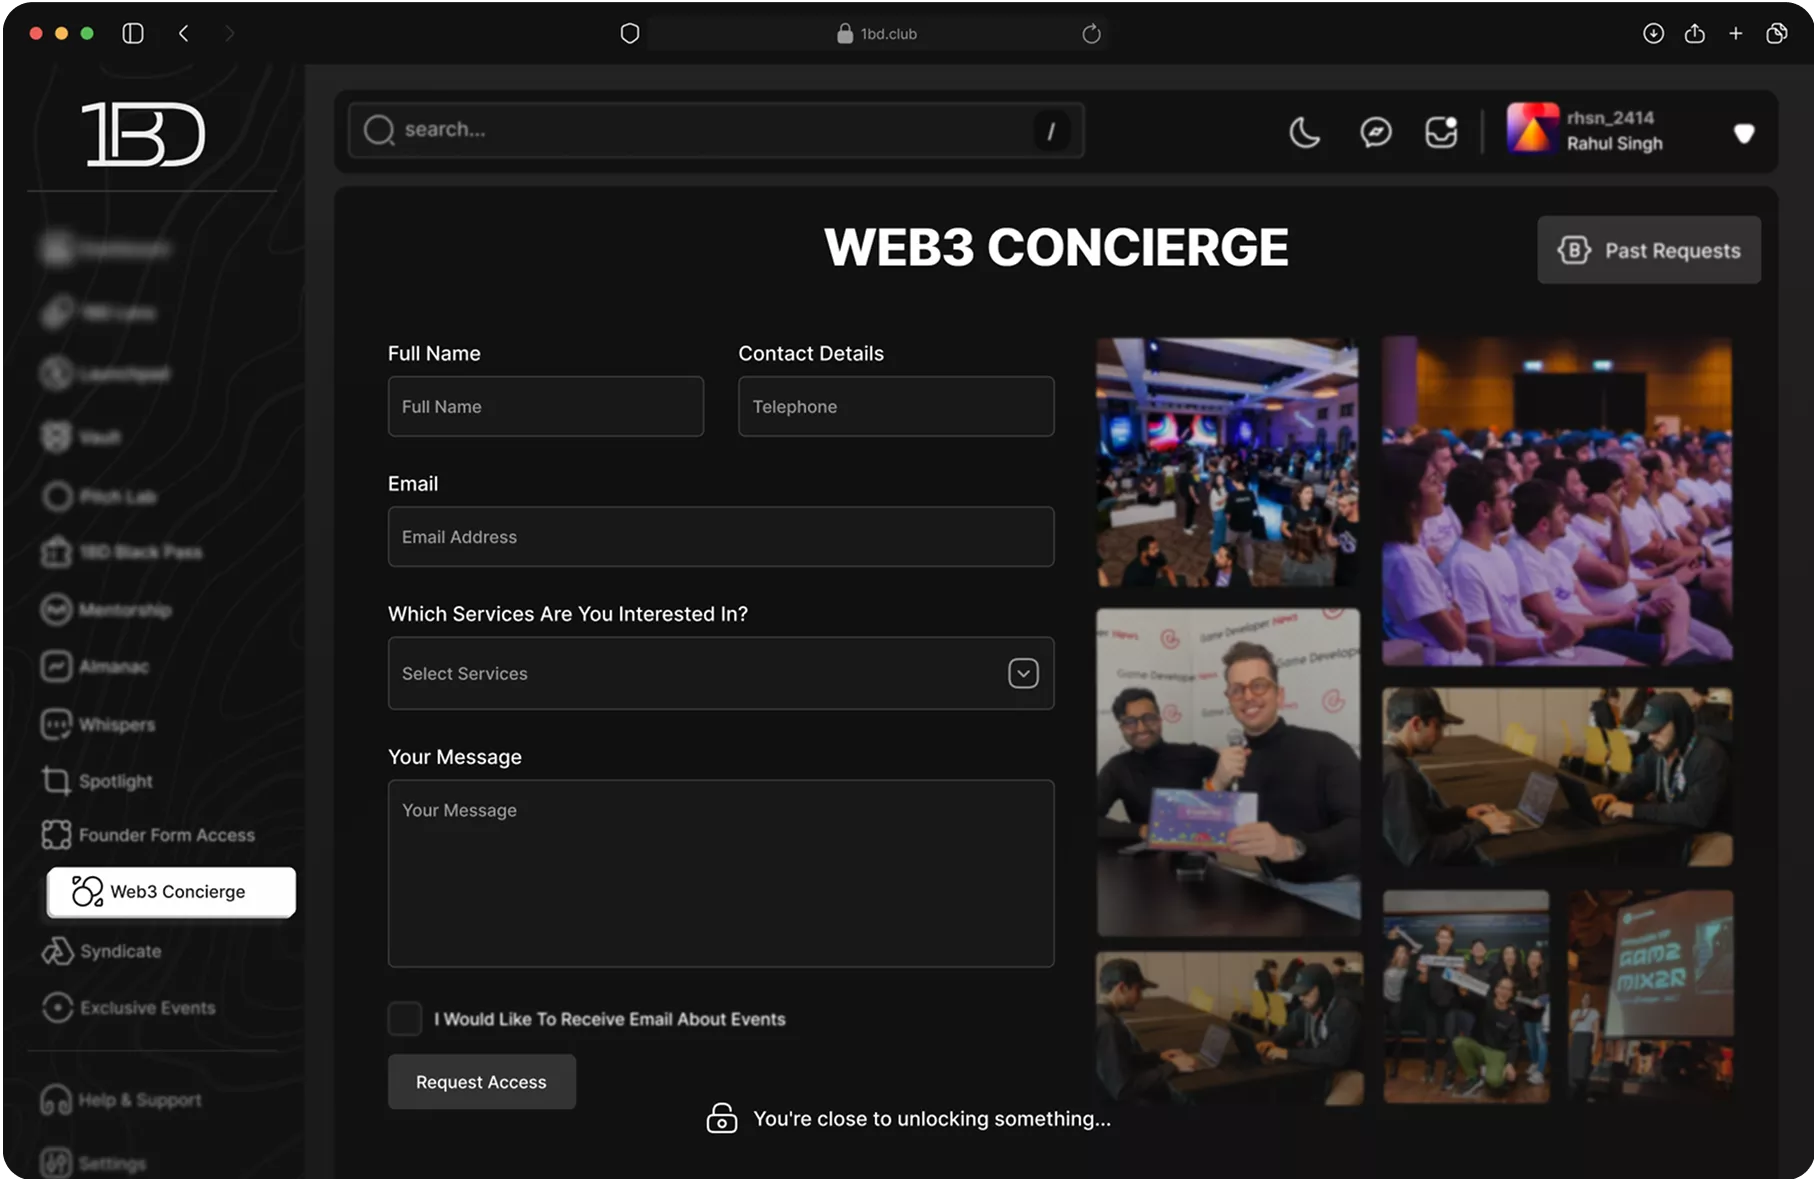Click the 1bd.club address bar
This screenshot has width=1814, height=1179.
(x=876, y=34)
